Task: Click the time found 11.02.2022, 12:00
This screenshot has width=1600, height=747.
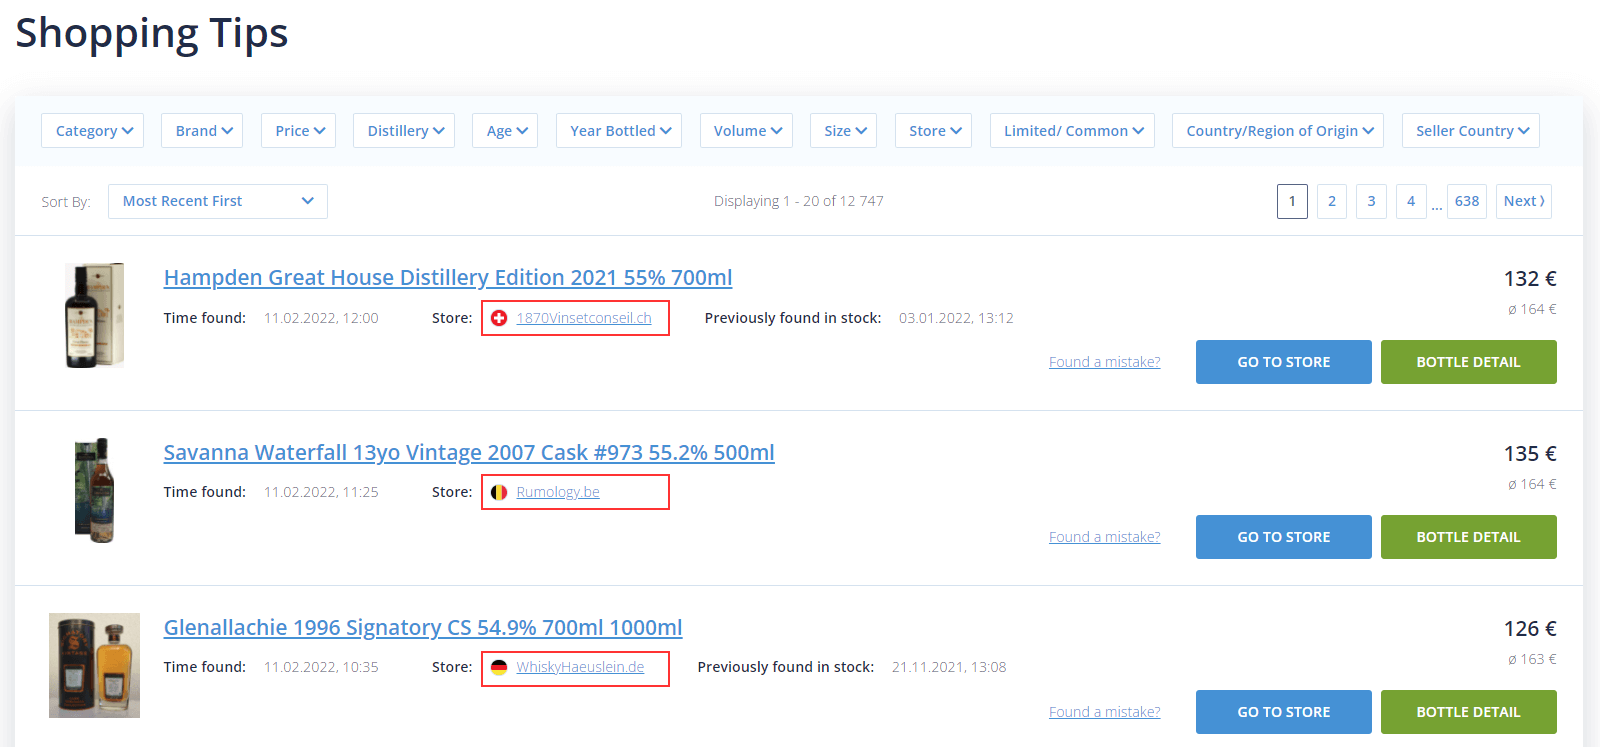Action: pos(321,318)
